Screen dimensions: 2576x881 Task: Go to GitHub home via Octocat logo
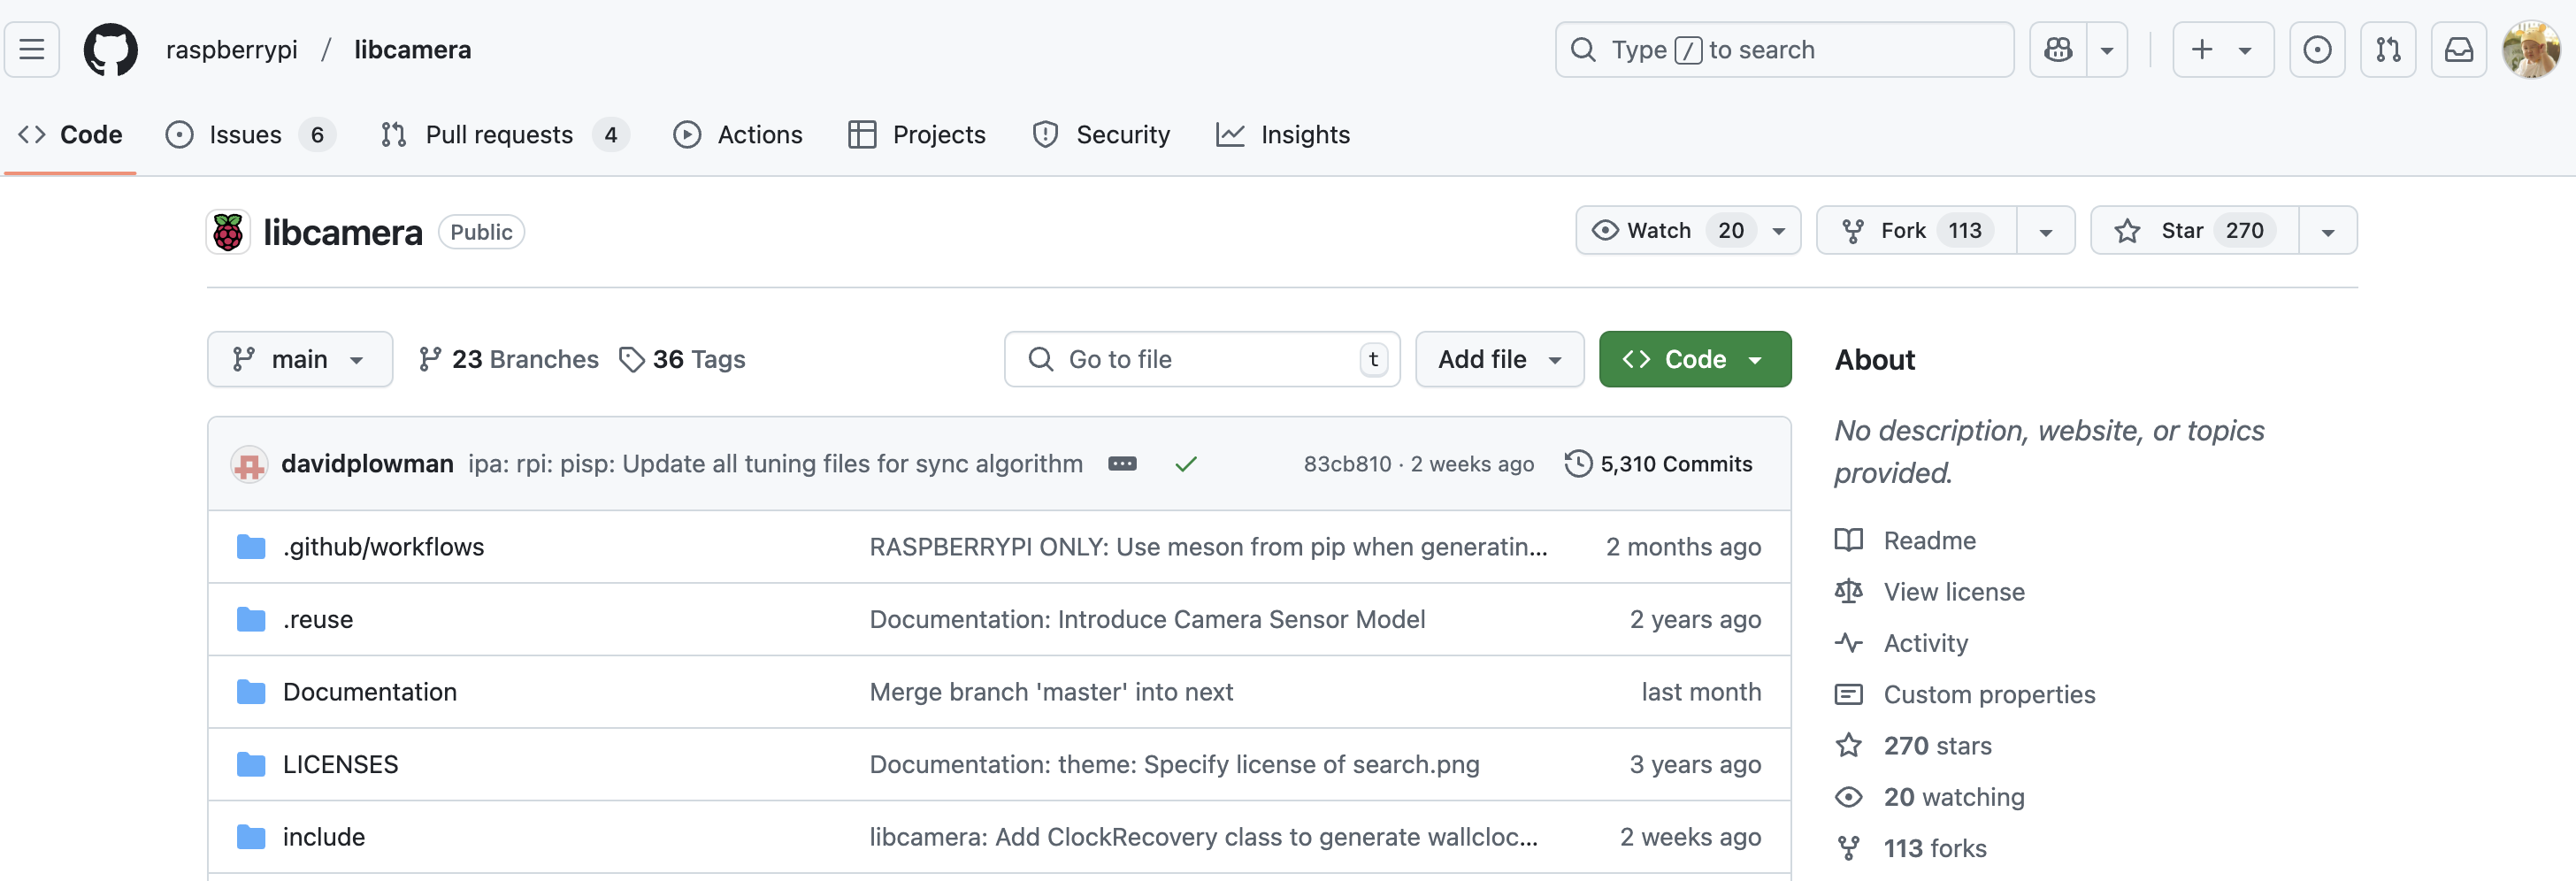tap(110, 49)
